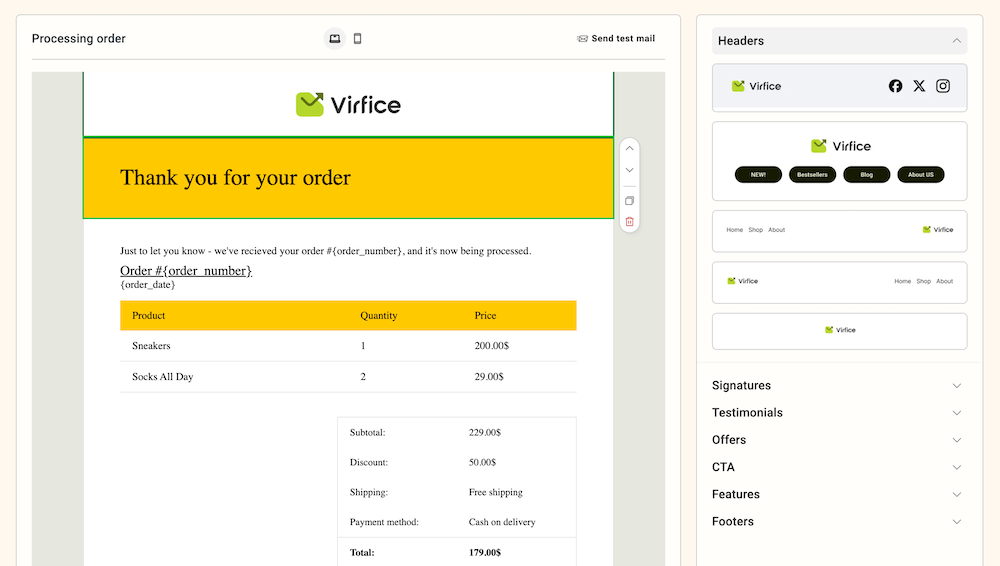
Task: Click the Quantity column header
Action: tap(379, 315)
